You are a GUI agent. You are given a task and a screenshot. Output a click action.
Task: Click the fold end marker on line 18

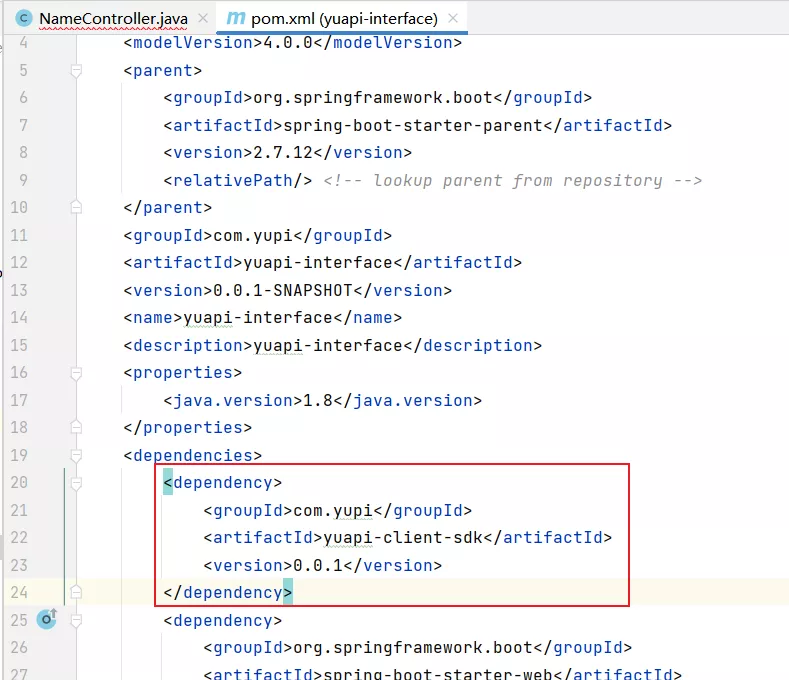point(76,427)
